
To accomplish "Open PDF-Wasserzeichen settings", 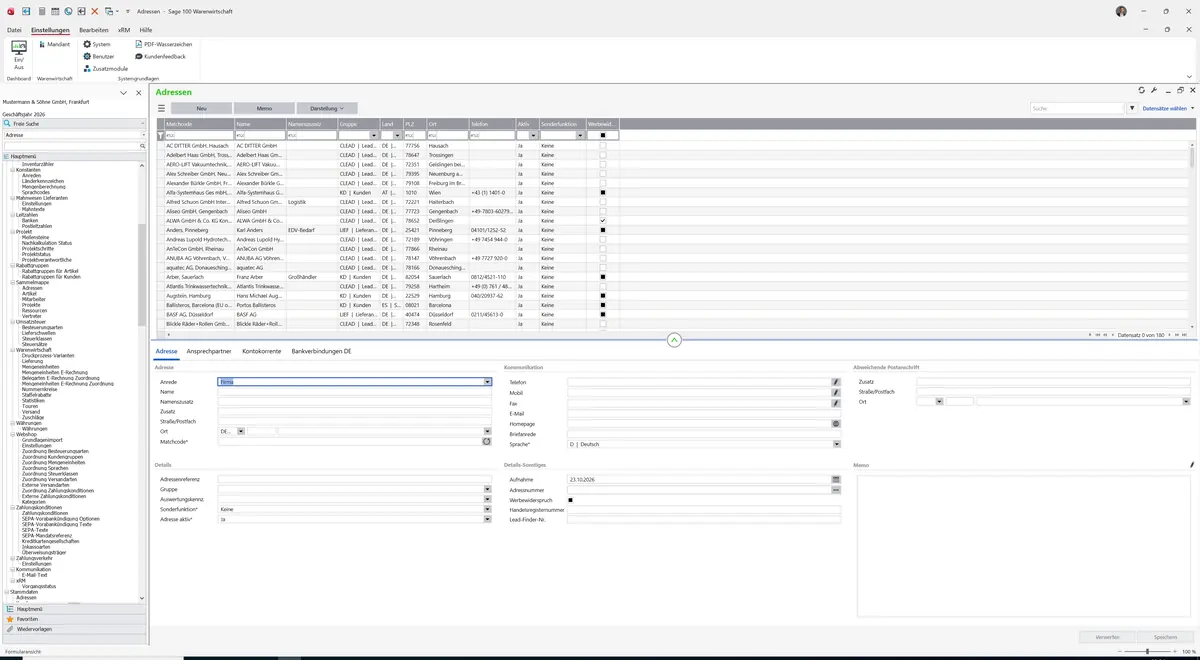I will point(163,45).
